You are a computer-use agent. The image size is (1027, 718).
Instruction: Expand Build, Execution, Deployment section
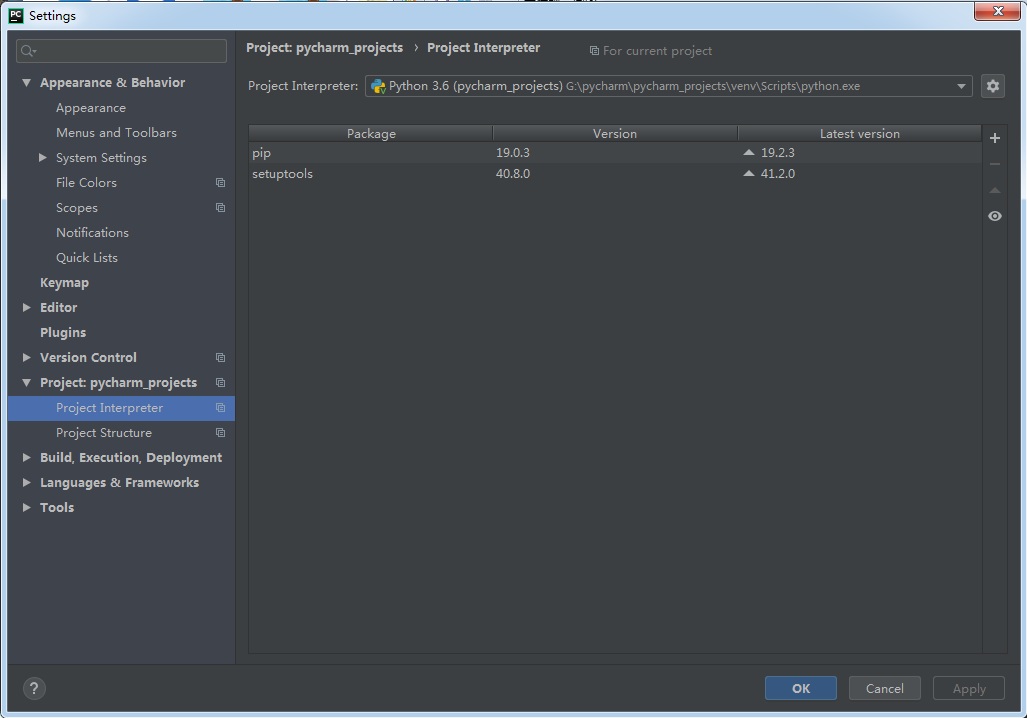click(26, 457)
